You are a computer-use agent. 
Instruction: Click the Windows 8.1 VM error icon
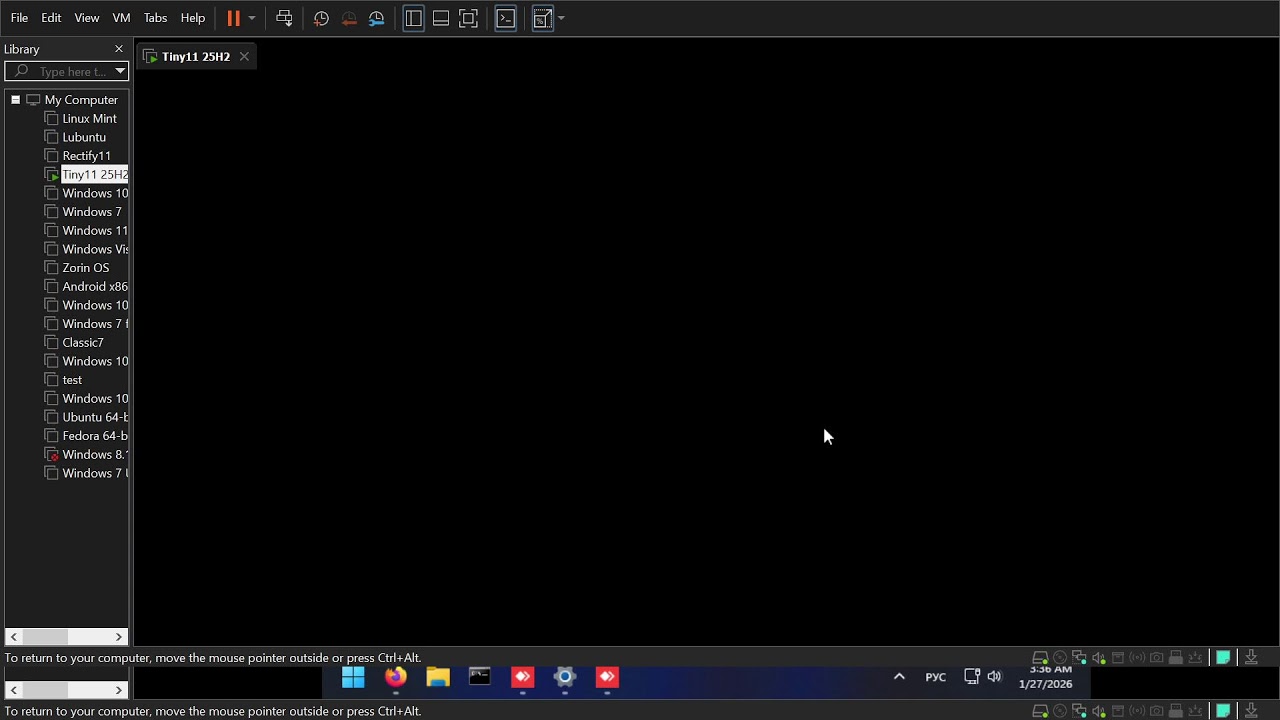(x=52, y=455)
